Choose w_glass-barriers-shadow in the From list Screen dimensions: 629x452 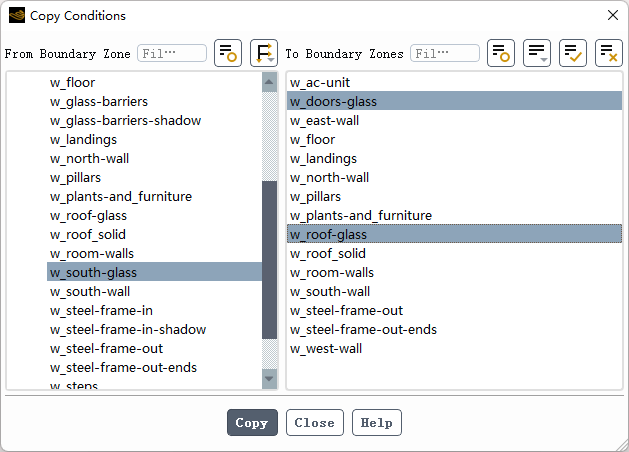(125, 121)
